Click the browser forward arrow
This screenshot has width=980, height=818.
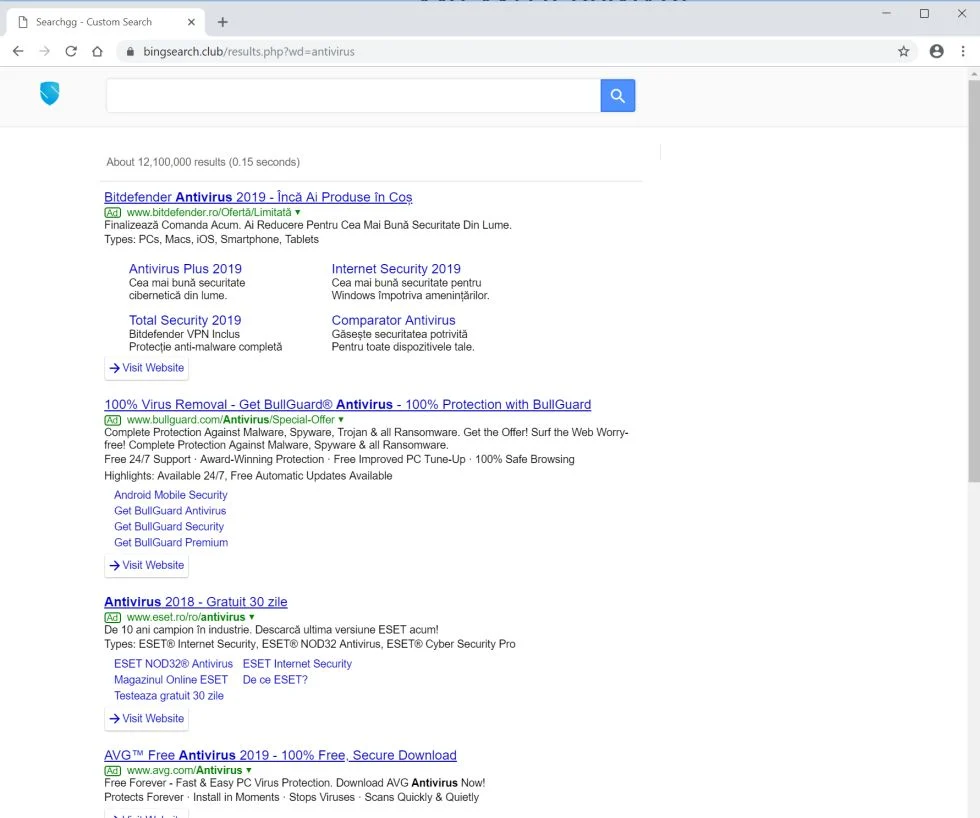tap(44, 51)
